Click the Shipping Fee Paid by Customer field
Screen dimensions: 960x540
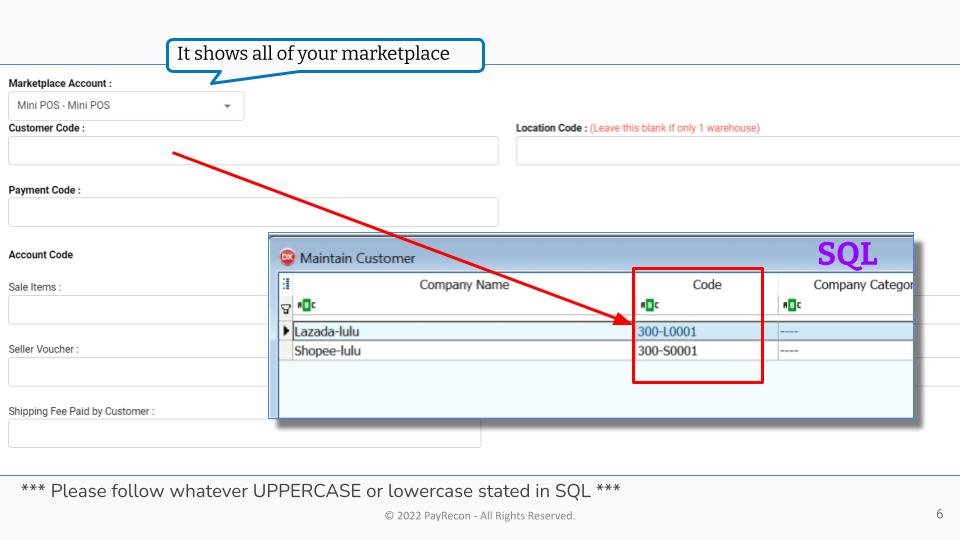click(x=245, y=433)
